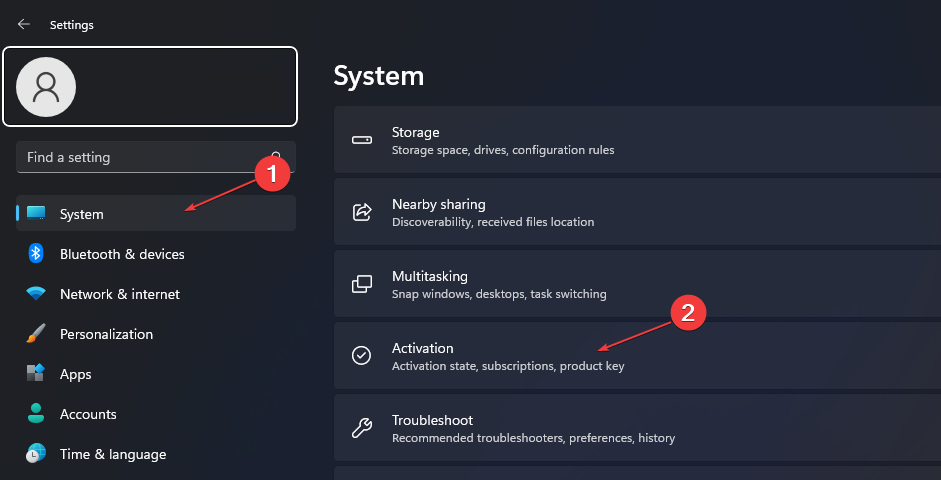The width and height of the screenshot is (941, 480).
Task: Click the back arrow icon
Action: pyautogui.click(x=23, y=25)
